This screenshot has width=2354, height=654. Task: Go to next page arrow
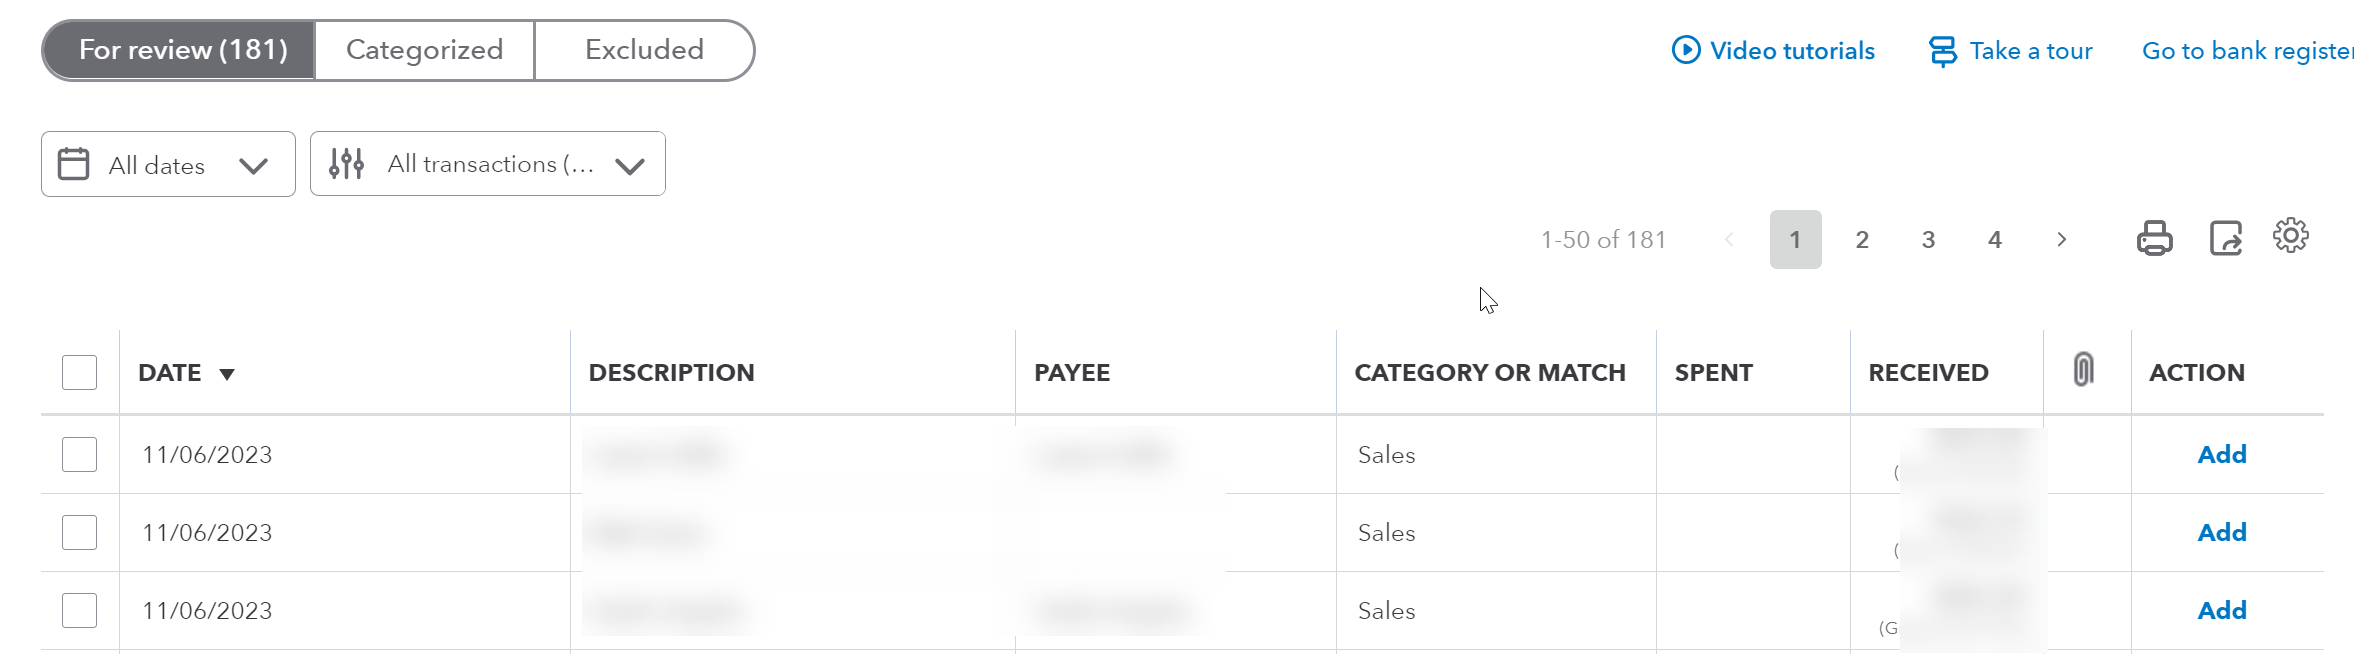point(2061,240)
